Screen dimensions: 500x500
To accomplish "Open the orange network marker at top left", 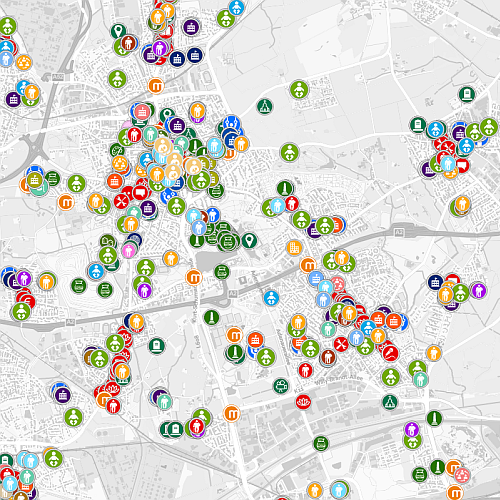I will click(24, 62).
